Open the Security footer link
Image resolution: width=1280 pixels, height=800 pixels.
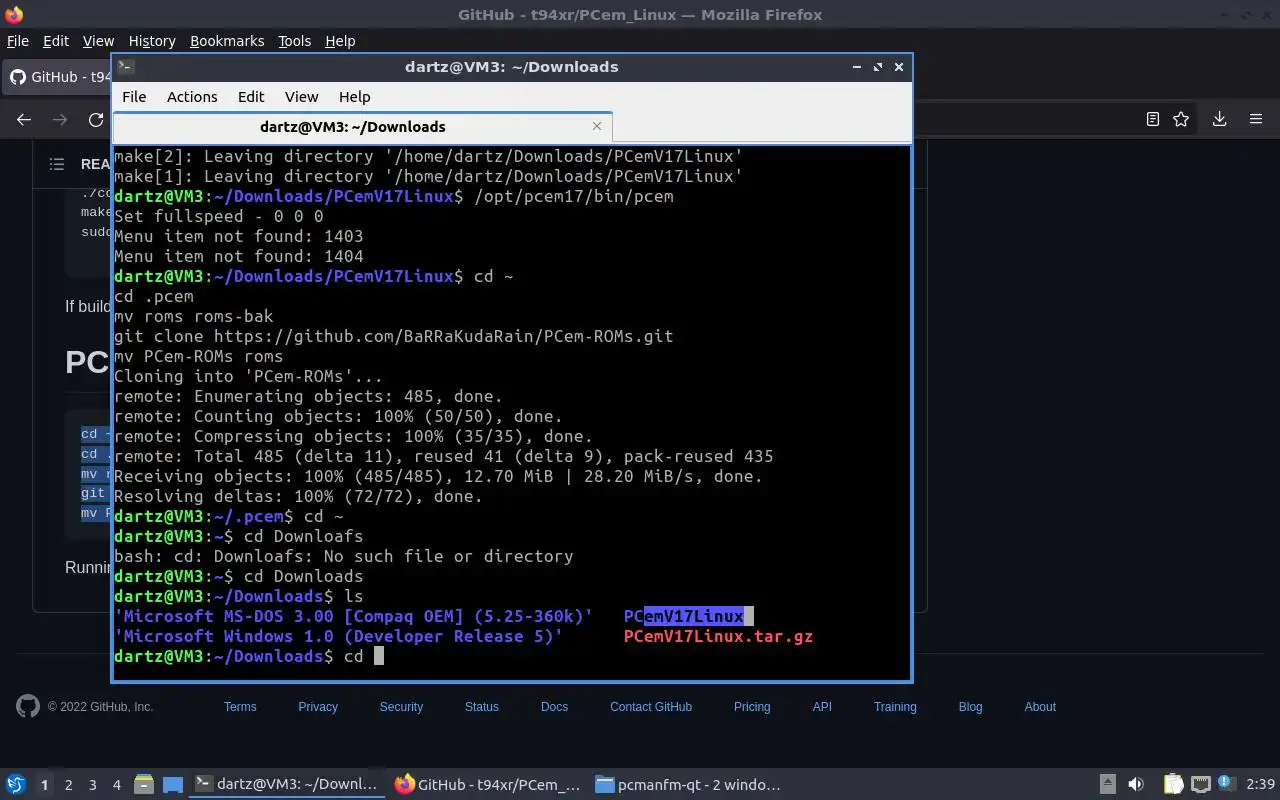[401, 707]
